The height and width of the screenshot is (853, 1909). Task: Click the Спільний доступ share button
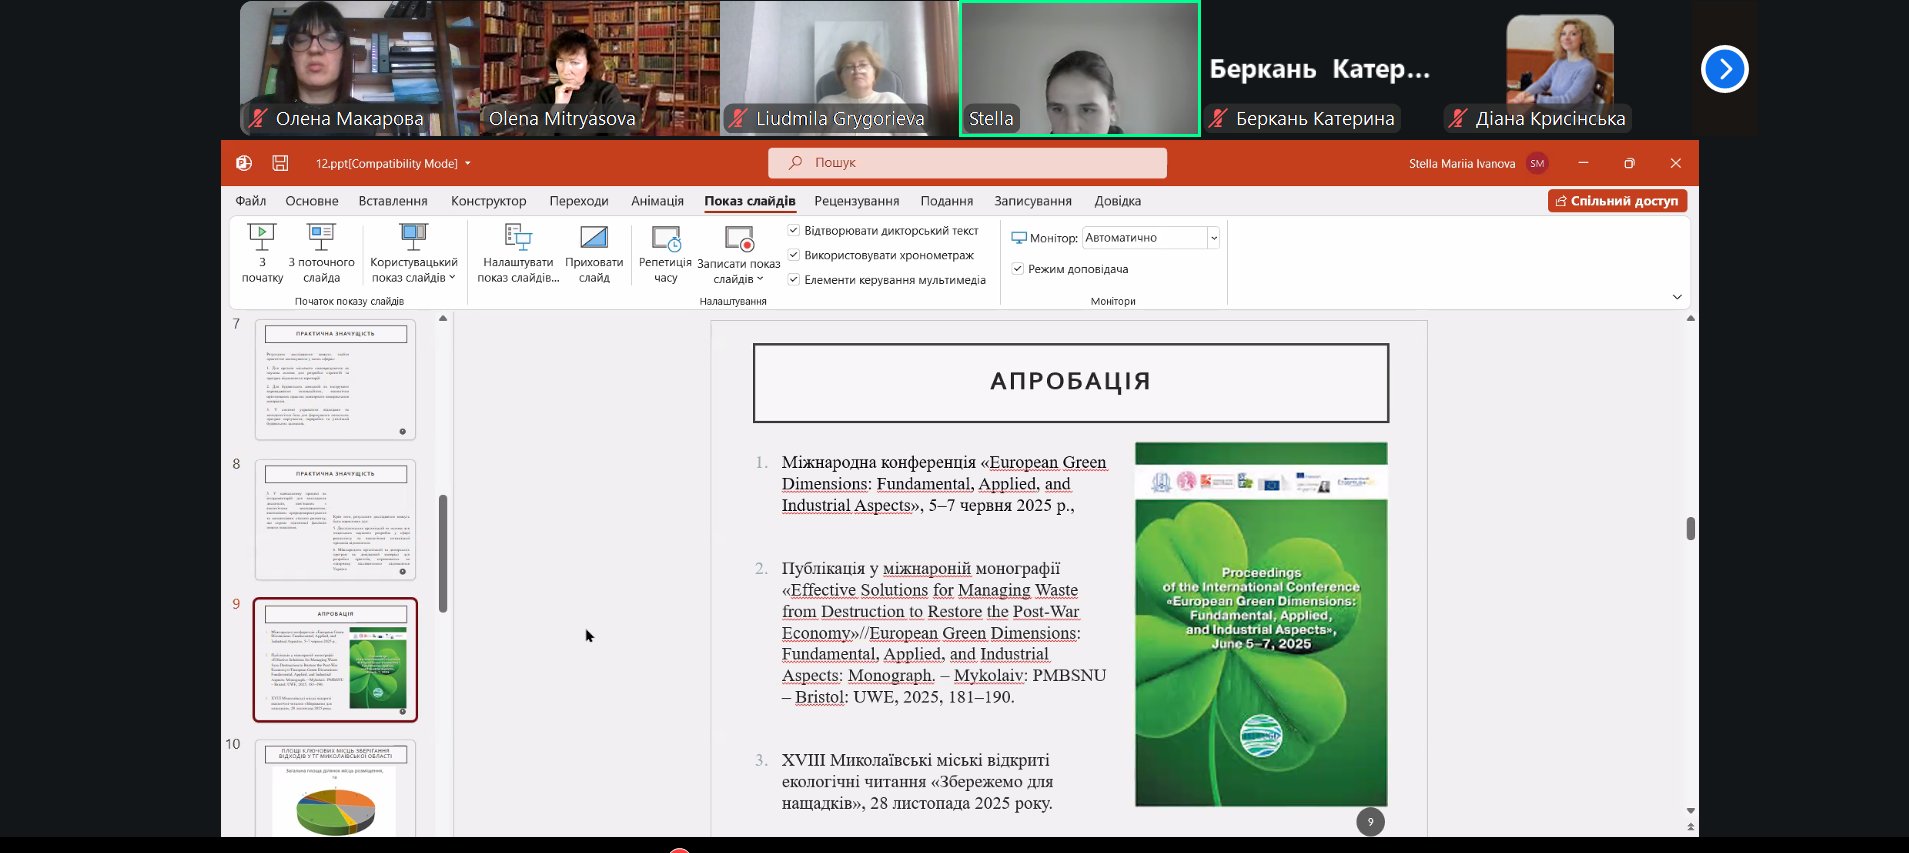(1617, 201)
